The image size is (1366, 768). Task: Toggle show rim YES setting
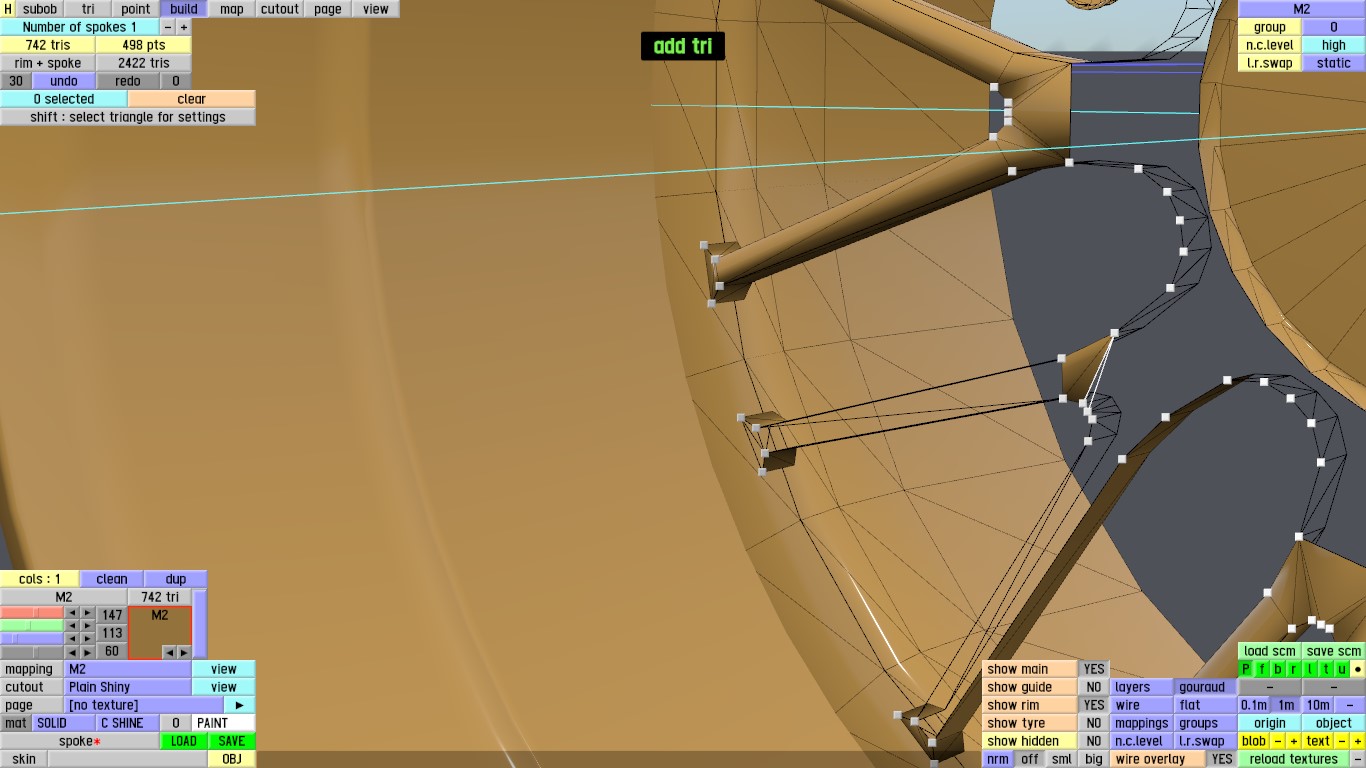(x=1094, y=705)
